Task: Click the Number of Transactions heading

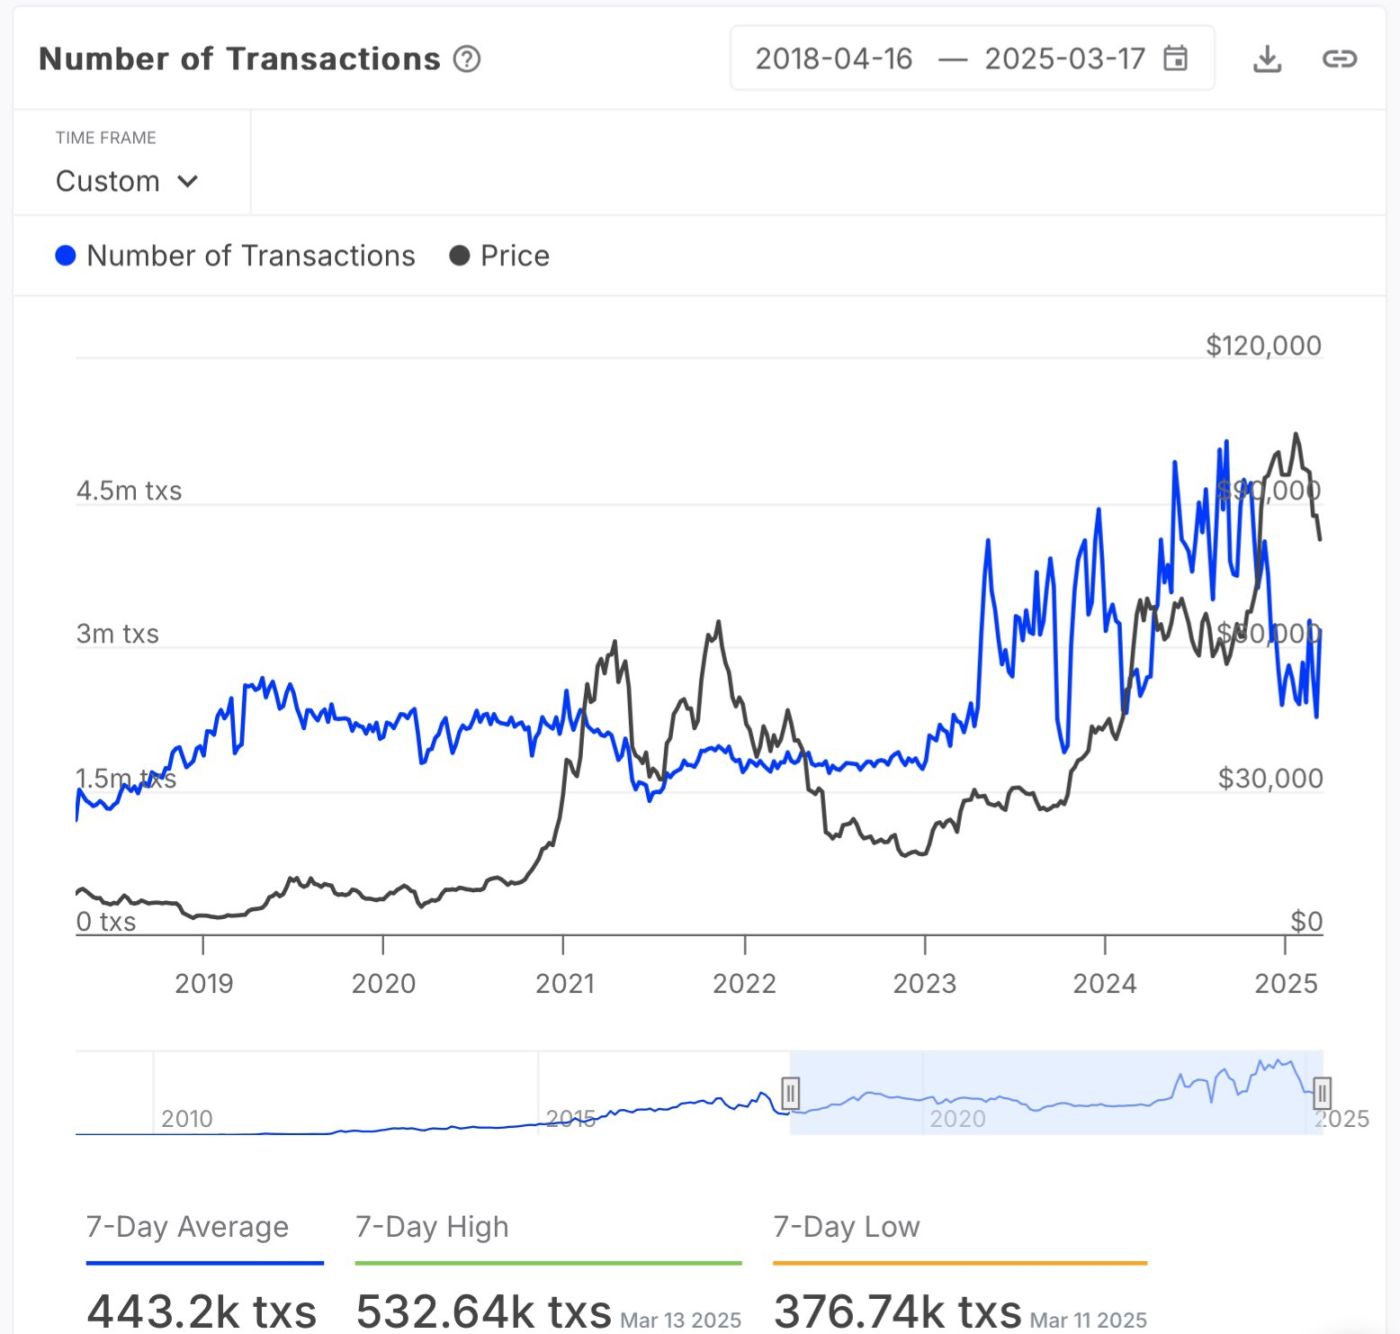Action: pos(239,59)
